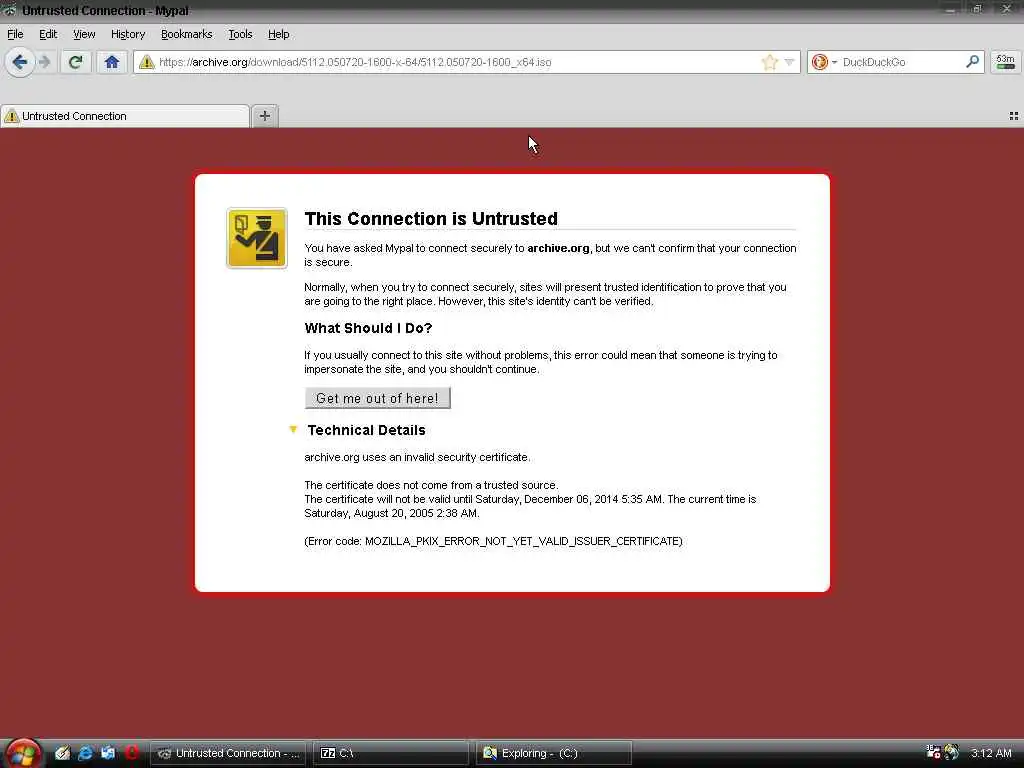Open the Bookmarks menu

click(x=187, y=34)
